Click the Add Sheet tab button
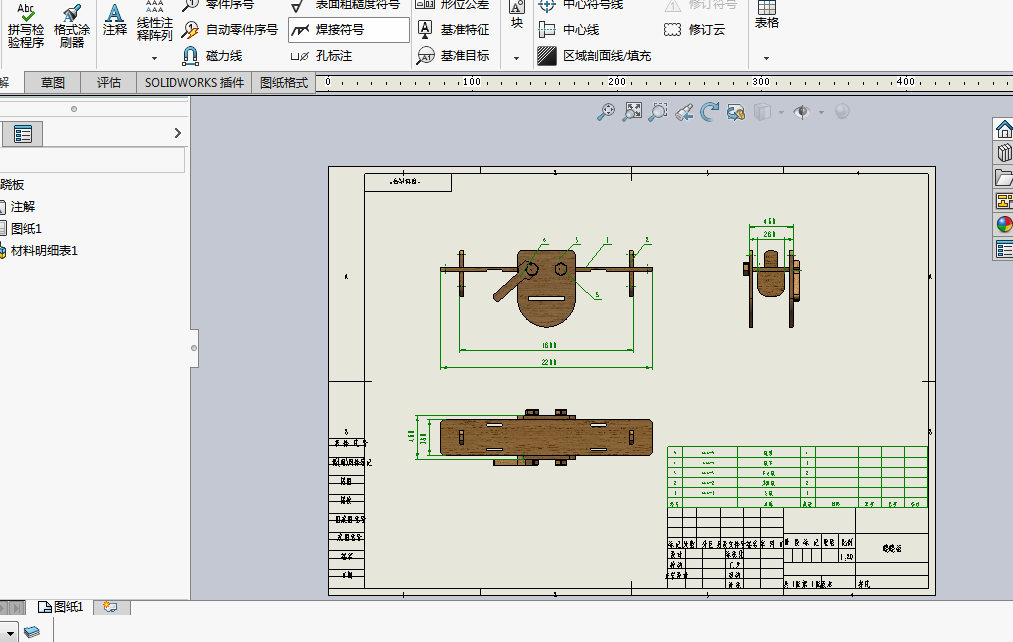 click(111, 607)
